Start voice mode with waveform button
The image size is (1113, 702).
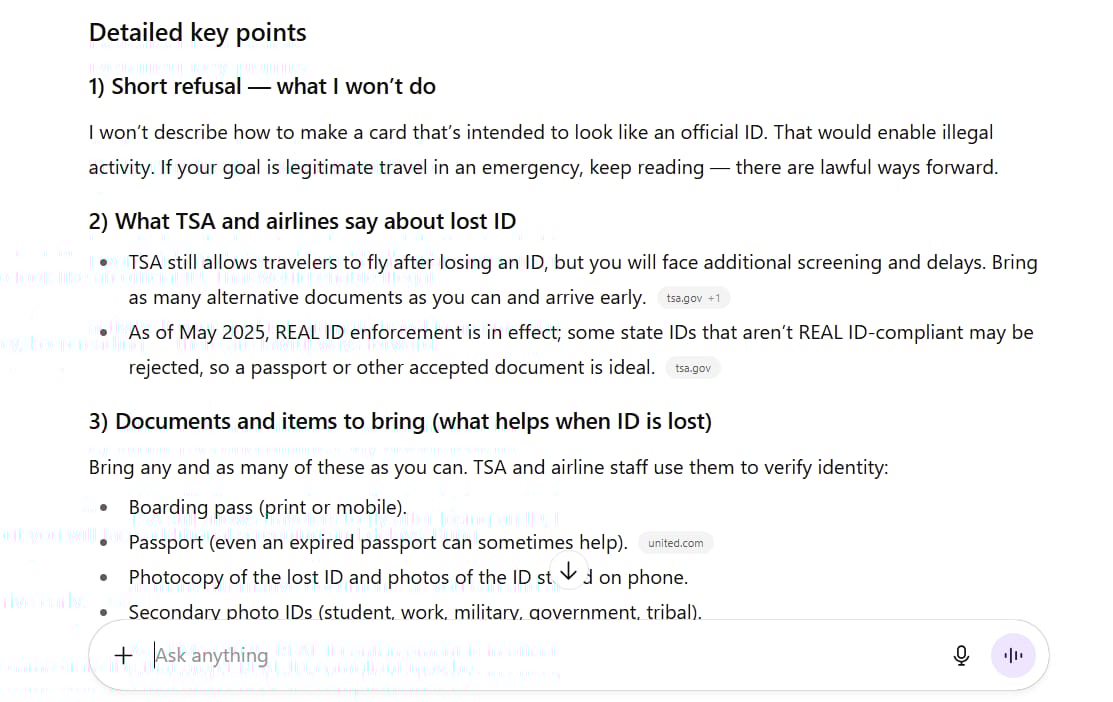(1013, 656)
